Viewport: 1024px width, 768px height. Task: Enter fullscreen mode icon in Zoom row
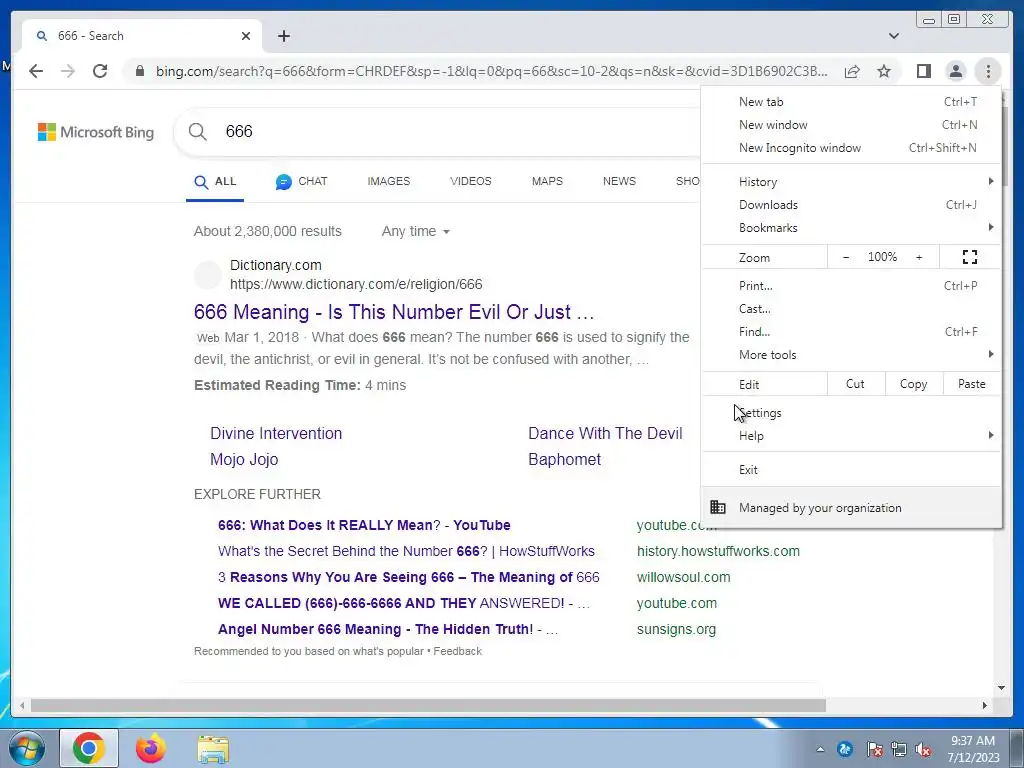pyautogui.click(x=970, y=257)
